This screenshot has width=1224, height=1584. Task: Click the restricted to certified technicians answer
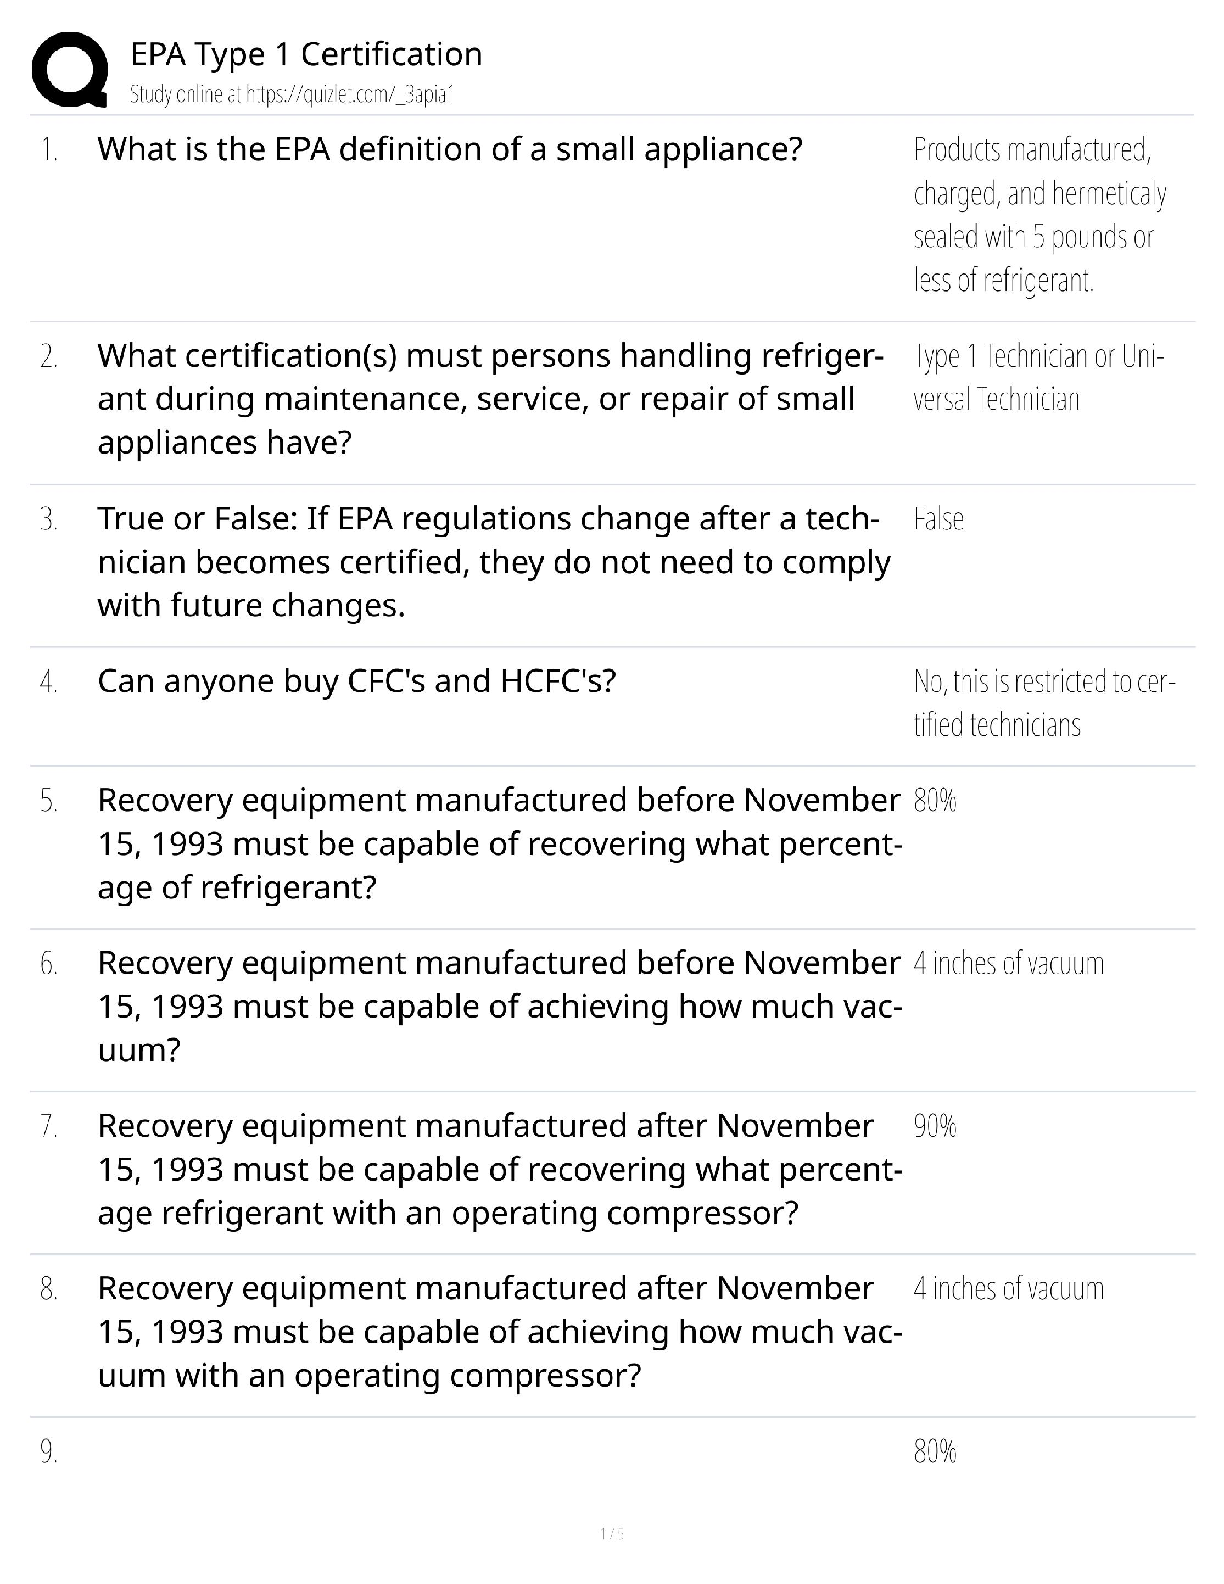[x=1043, y=703]
